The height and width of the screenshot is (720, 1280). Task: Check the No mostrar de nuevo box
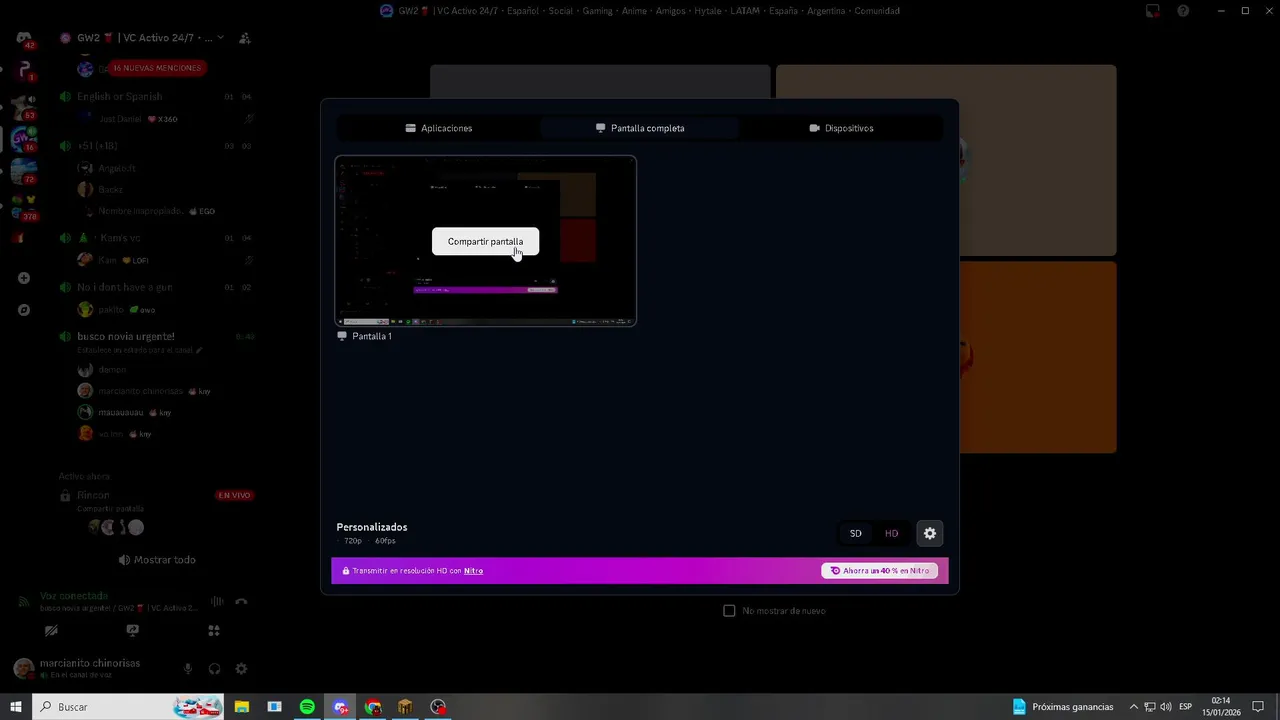[x=729, y=610]
